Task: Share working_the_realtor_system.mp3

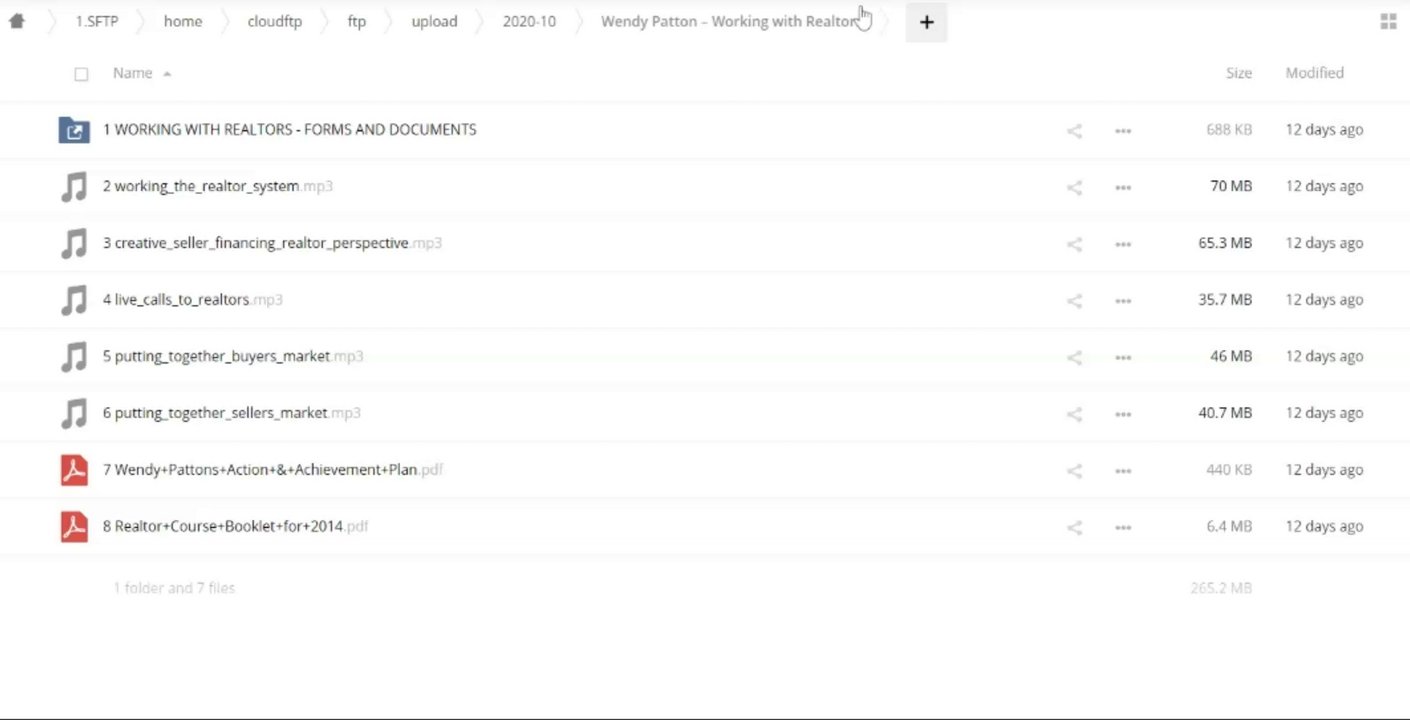Action: point(1074,187)
